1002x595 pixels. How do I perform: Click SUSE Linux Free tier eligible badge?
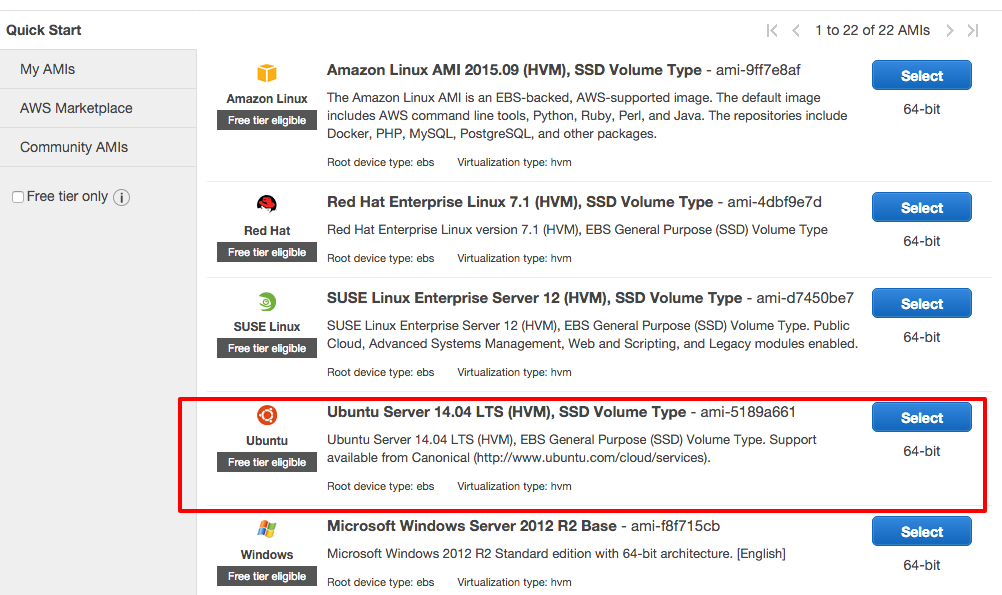click(x=266, y=348)
